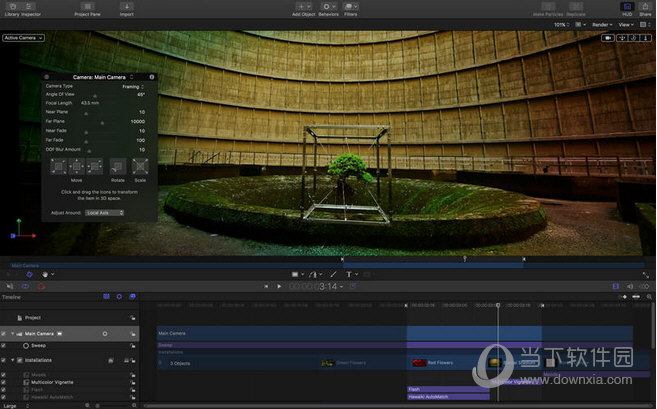
Task: Use the pan 3D view tool
Action: coord(623,38)
